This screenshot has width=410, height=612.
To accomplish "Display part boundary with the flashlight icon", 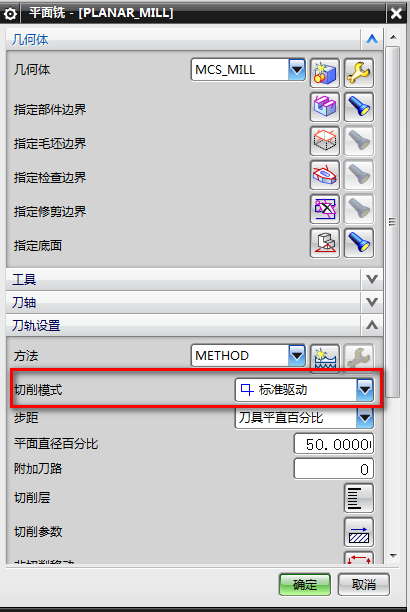I will pyautogui.click(x=359, y=107).
